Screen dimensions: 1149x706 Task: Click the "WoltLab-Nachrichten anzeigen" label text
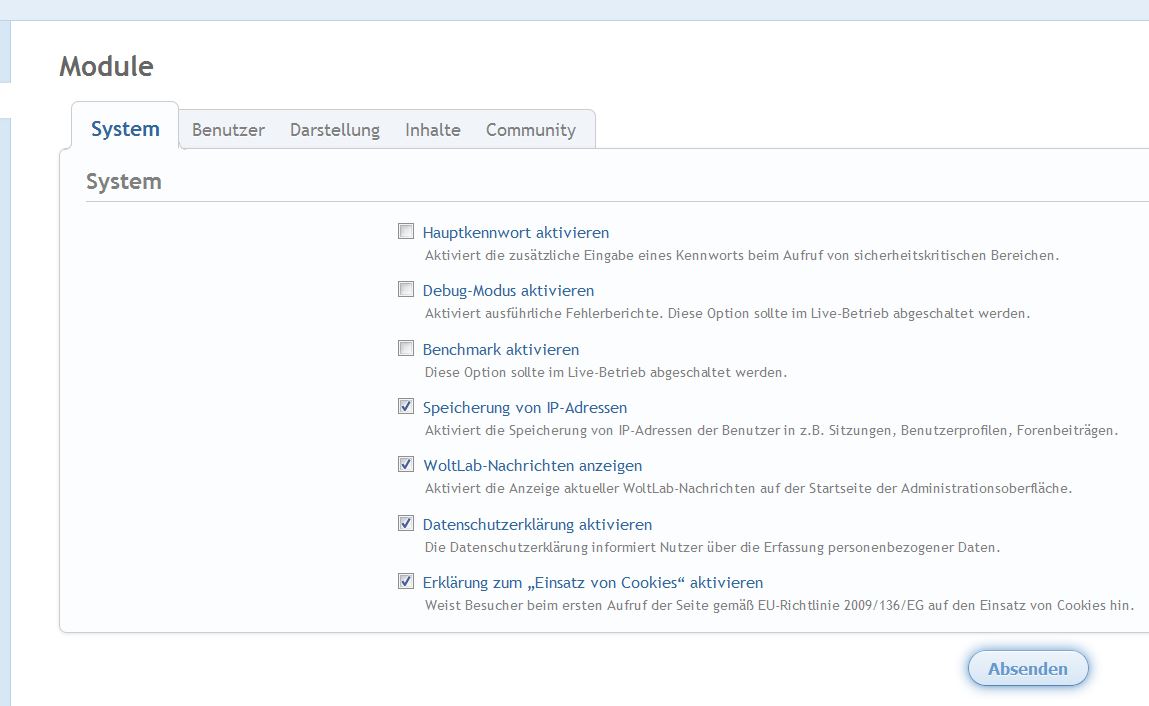tap(532, 465)
